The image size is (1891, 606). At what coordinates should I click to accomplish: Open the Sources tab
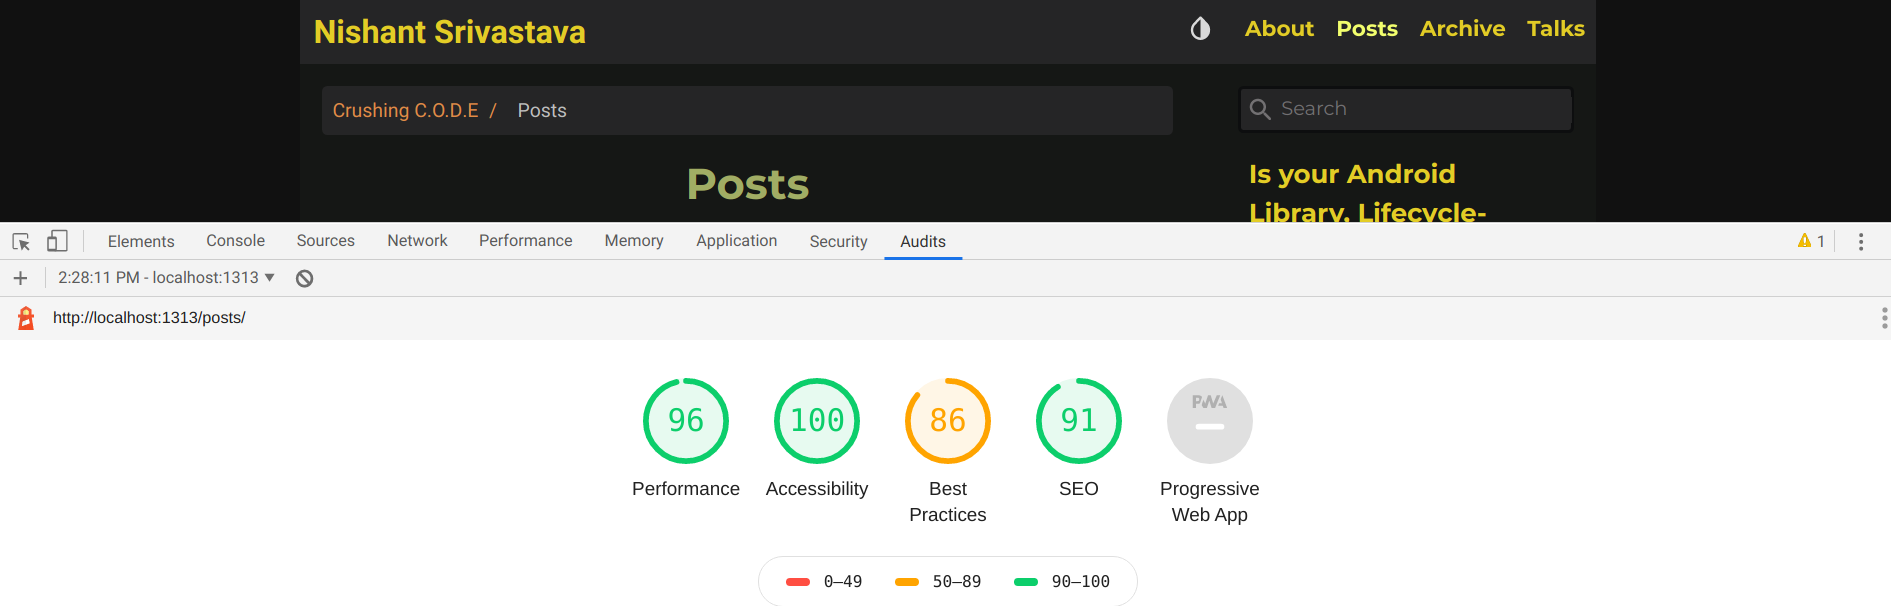(325, 241)
